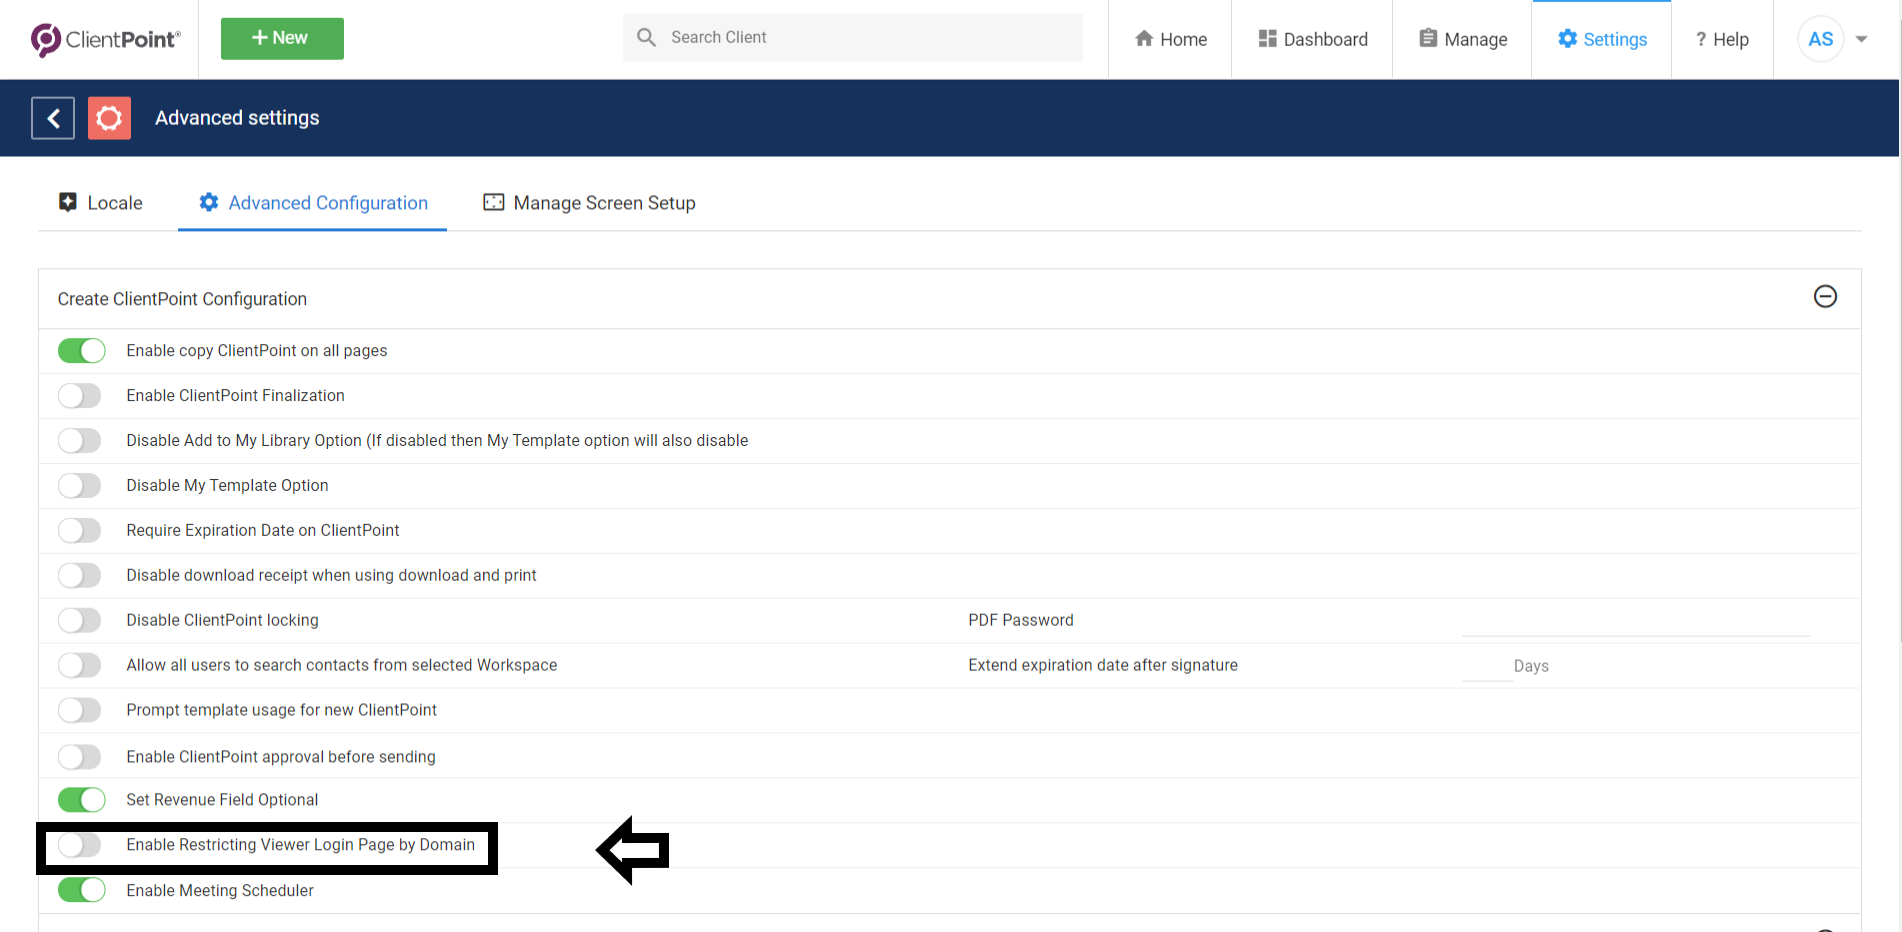The width and height of the screenshot is (1902, 932).
Task: Toggle Allow all users to search contacts
Action: click(81, 666)
